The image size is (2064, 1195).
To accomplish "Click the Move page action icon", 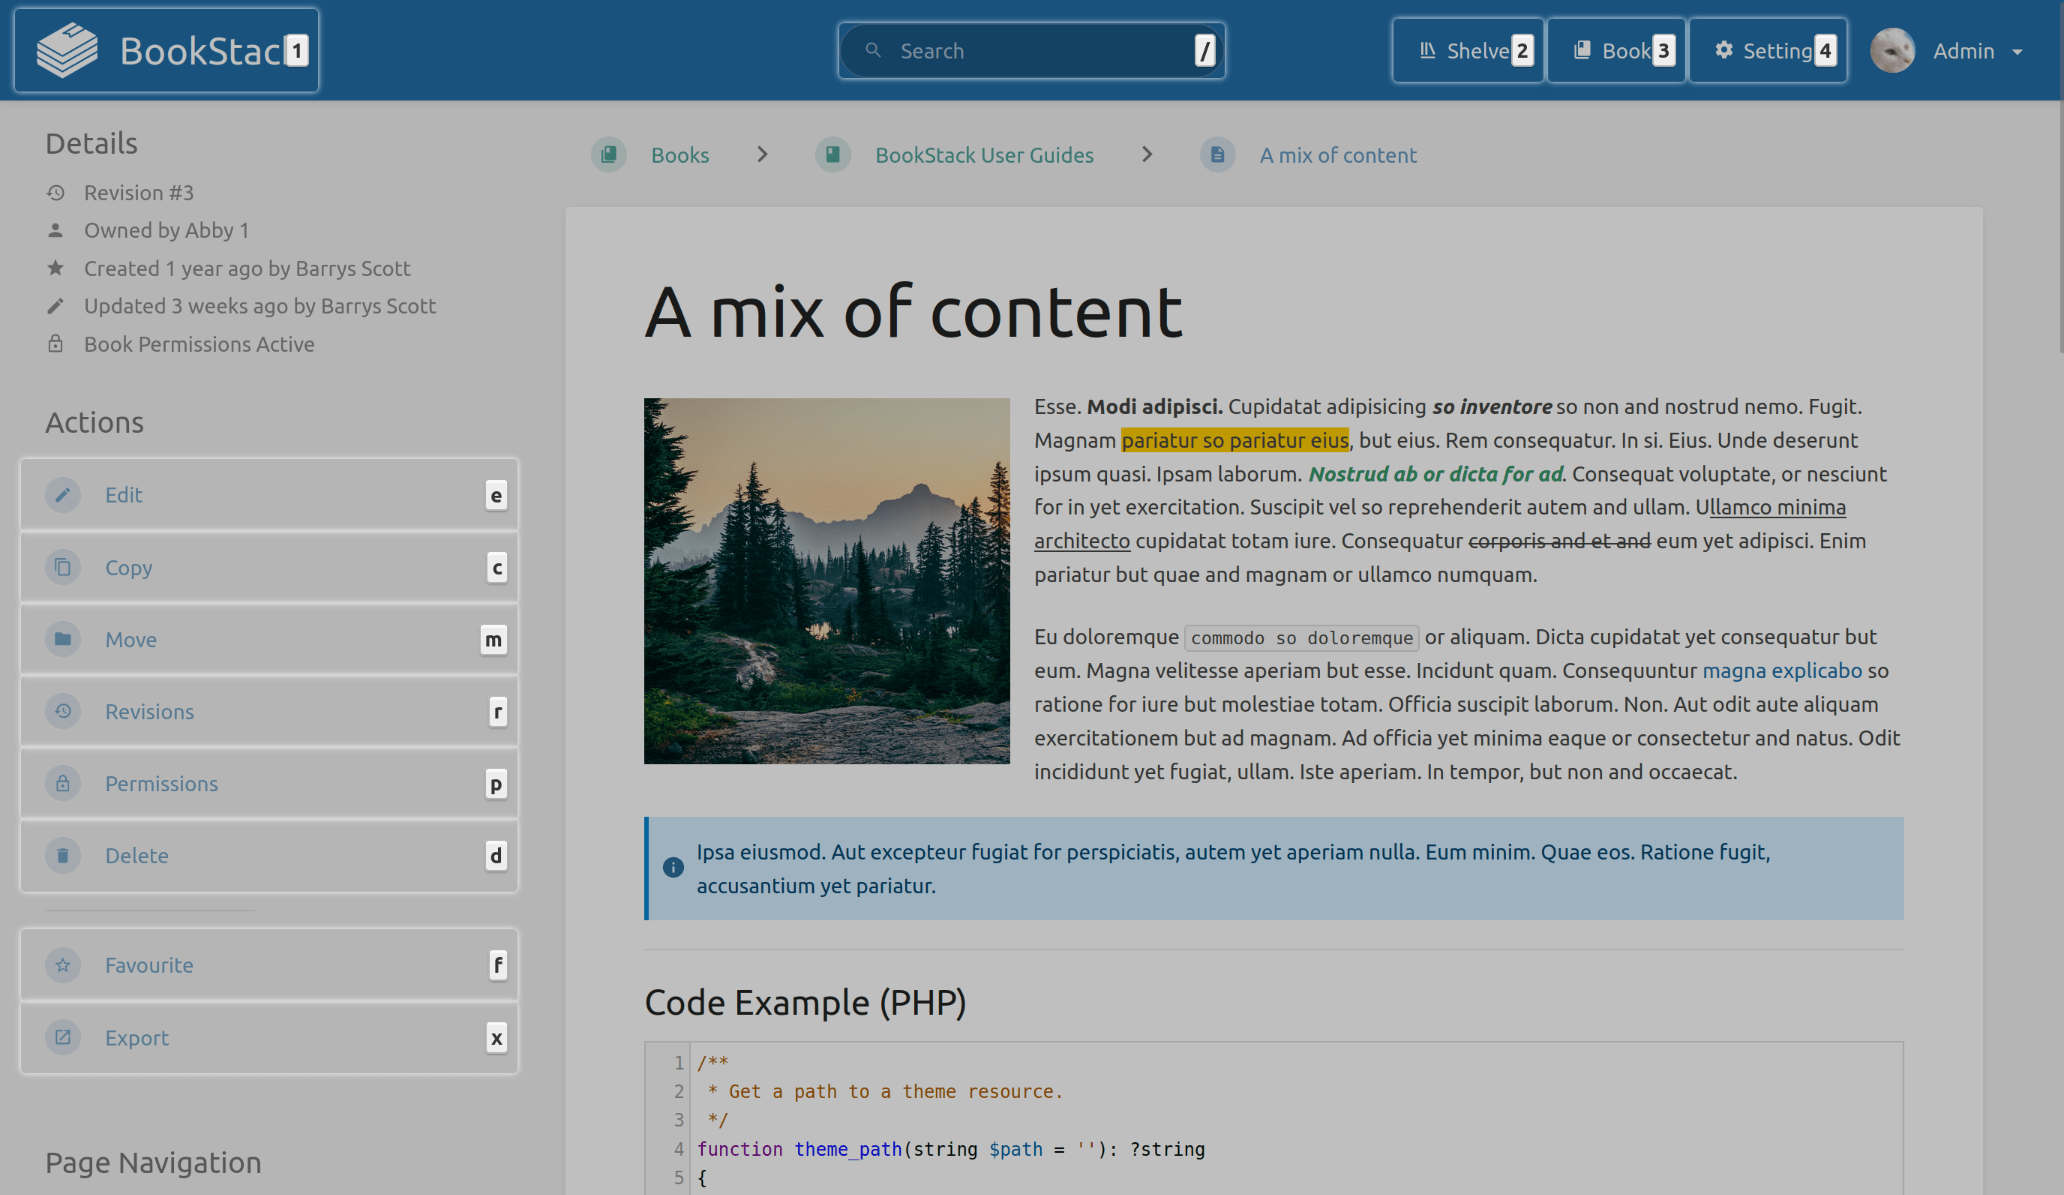I will [x=63, y=639].
